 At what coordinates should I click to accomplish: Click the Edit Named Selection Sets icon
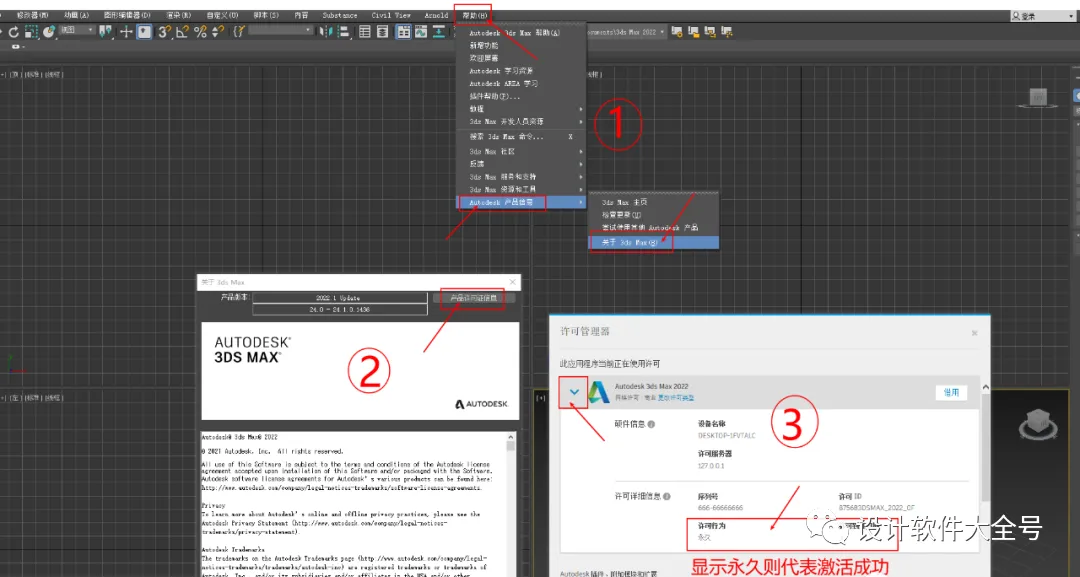pyautogui.click(x=239, y=32)
